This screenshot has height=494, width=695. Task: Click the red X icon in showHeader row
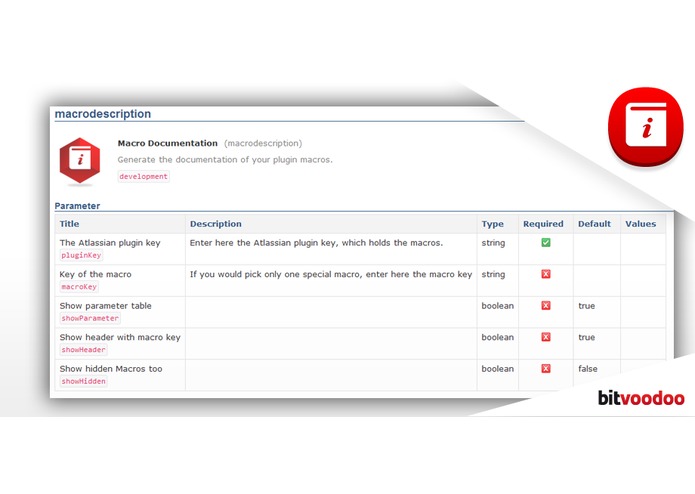click(546, 337)
